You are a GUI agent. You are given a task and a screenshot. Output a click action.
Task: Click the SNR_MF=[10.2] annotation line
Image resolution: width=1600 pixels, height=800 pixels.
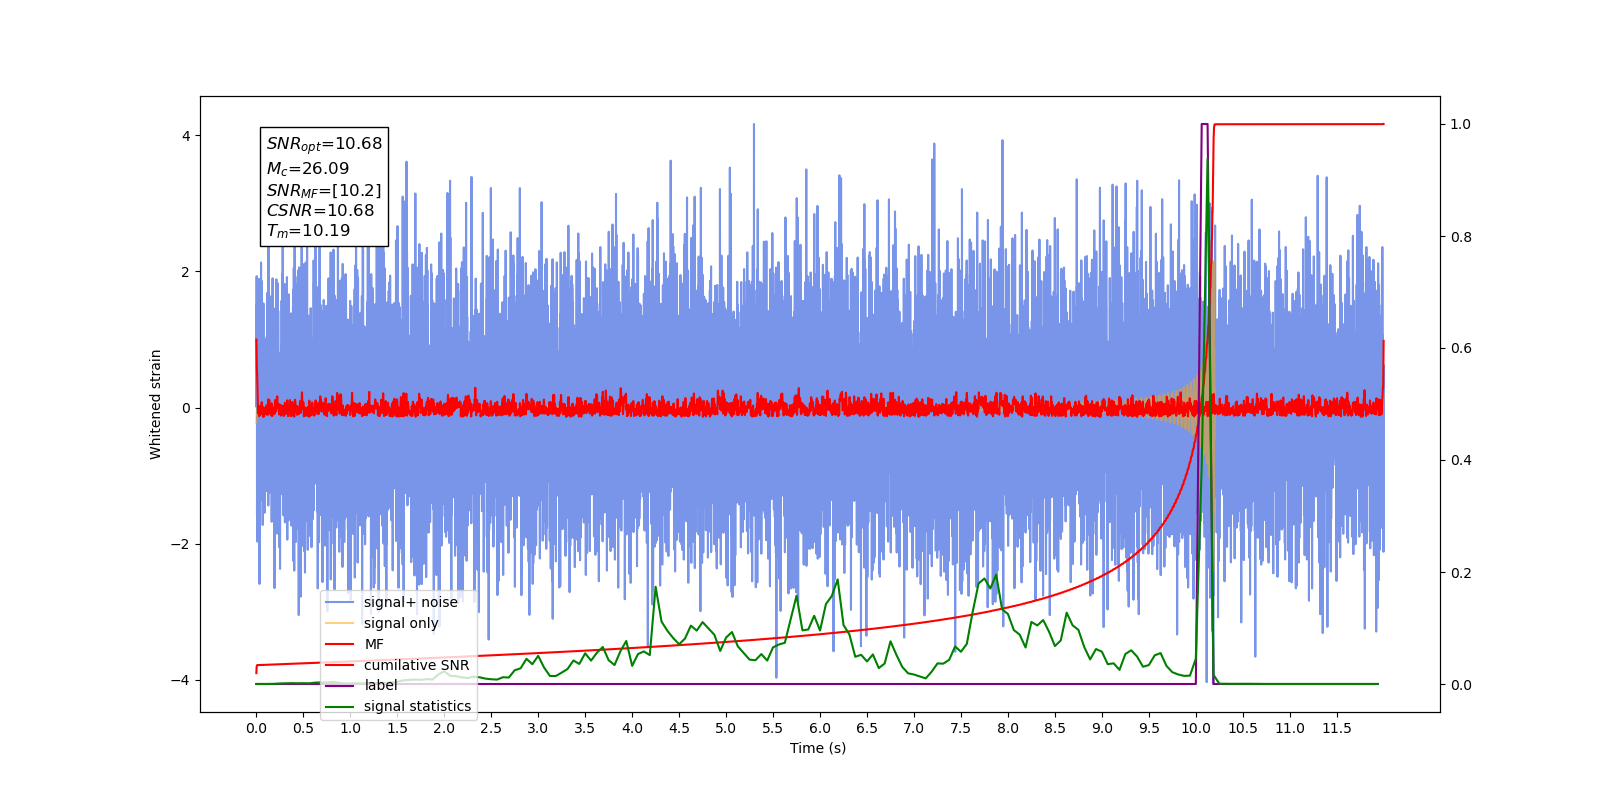pyautogui.click(x=324, y=190)
